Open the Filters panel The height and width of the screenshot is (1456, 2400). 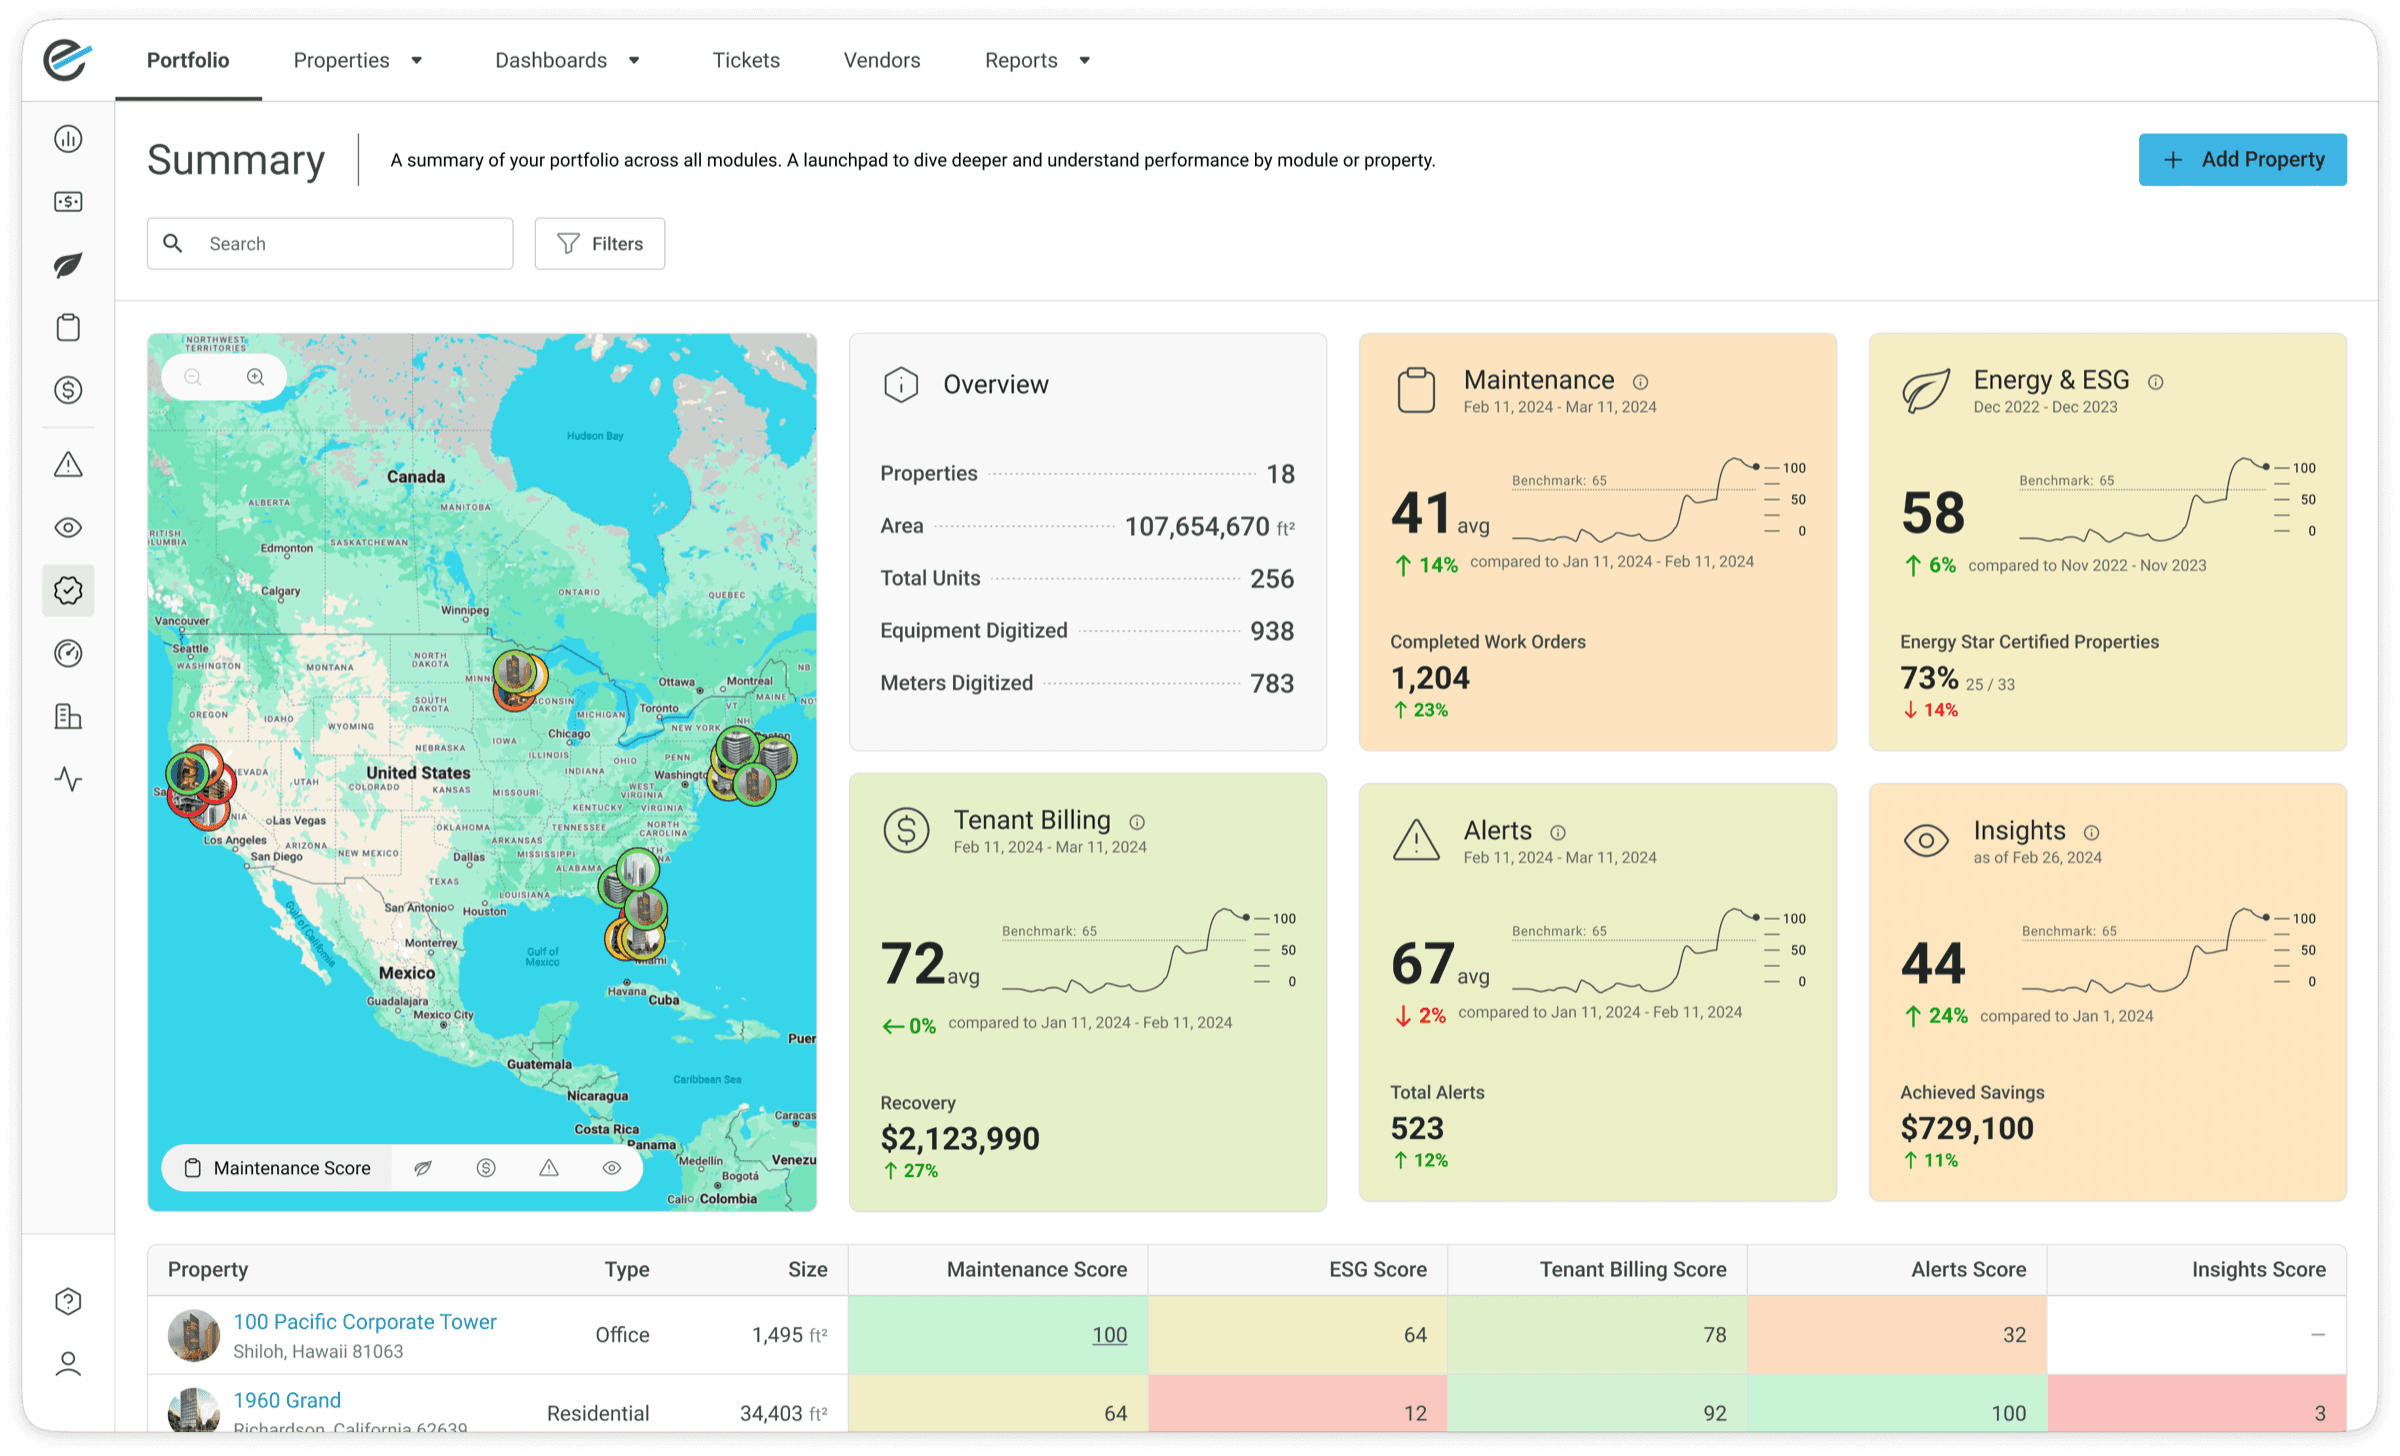point(600,243)
